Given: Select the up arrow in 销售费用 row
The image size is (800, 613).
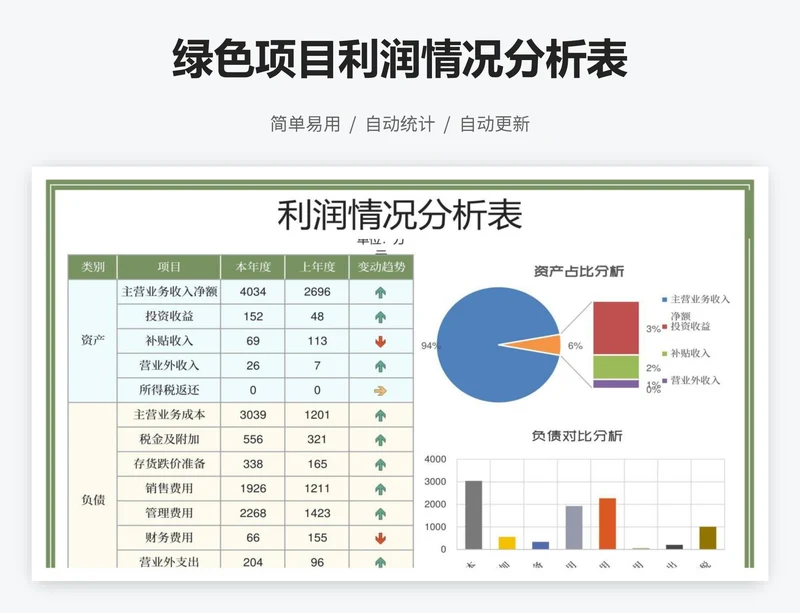Looking at the screenshot, I should (x=381, y=489).
